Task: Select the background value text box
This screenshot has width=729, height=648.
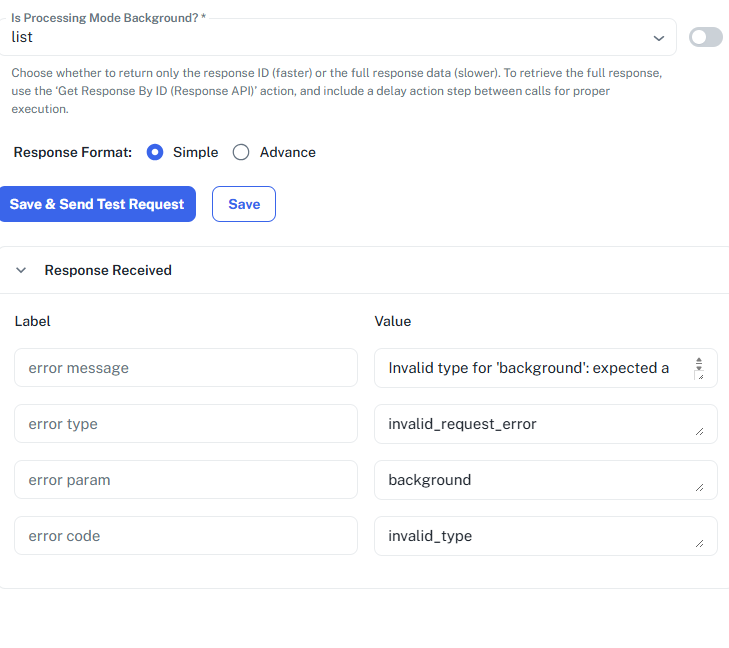Action: (x=530, y=480)
